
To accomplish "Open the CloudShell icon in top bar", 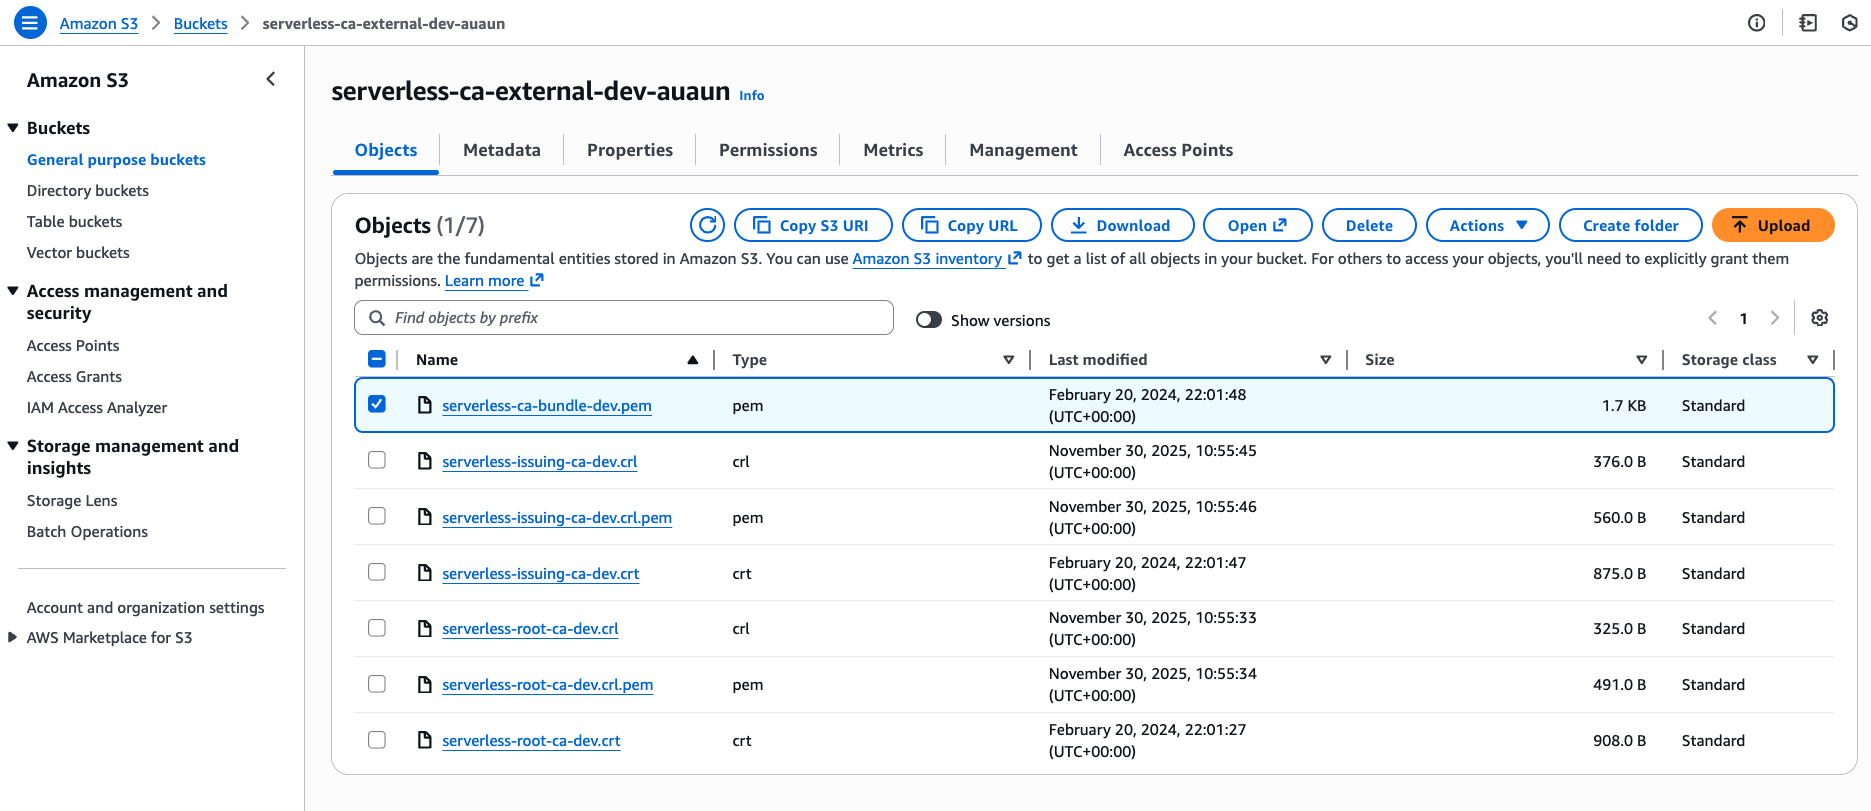I will [x=1807, y=23].
